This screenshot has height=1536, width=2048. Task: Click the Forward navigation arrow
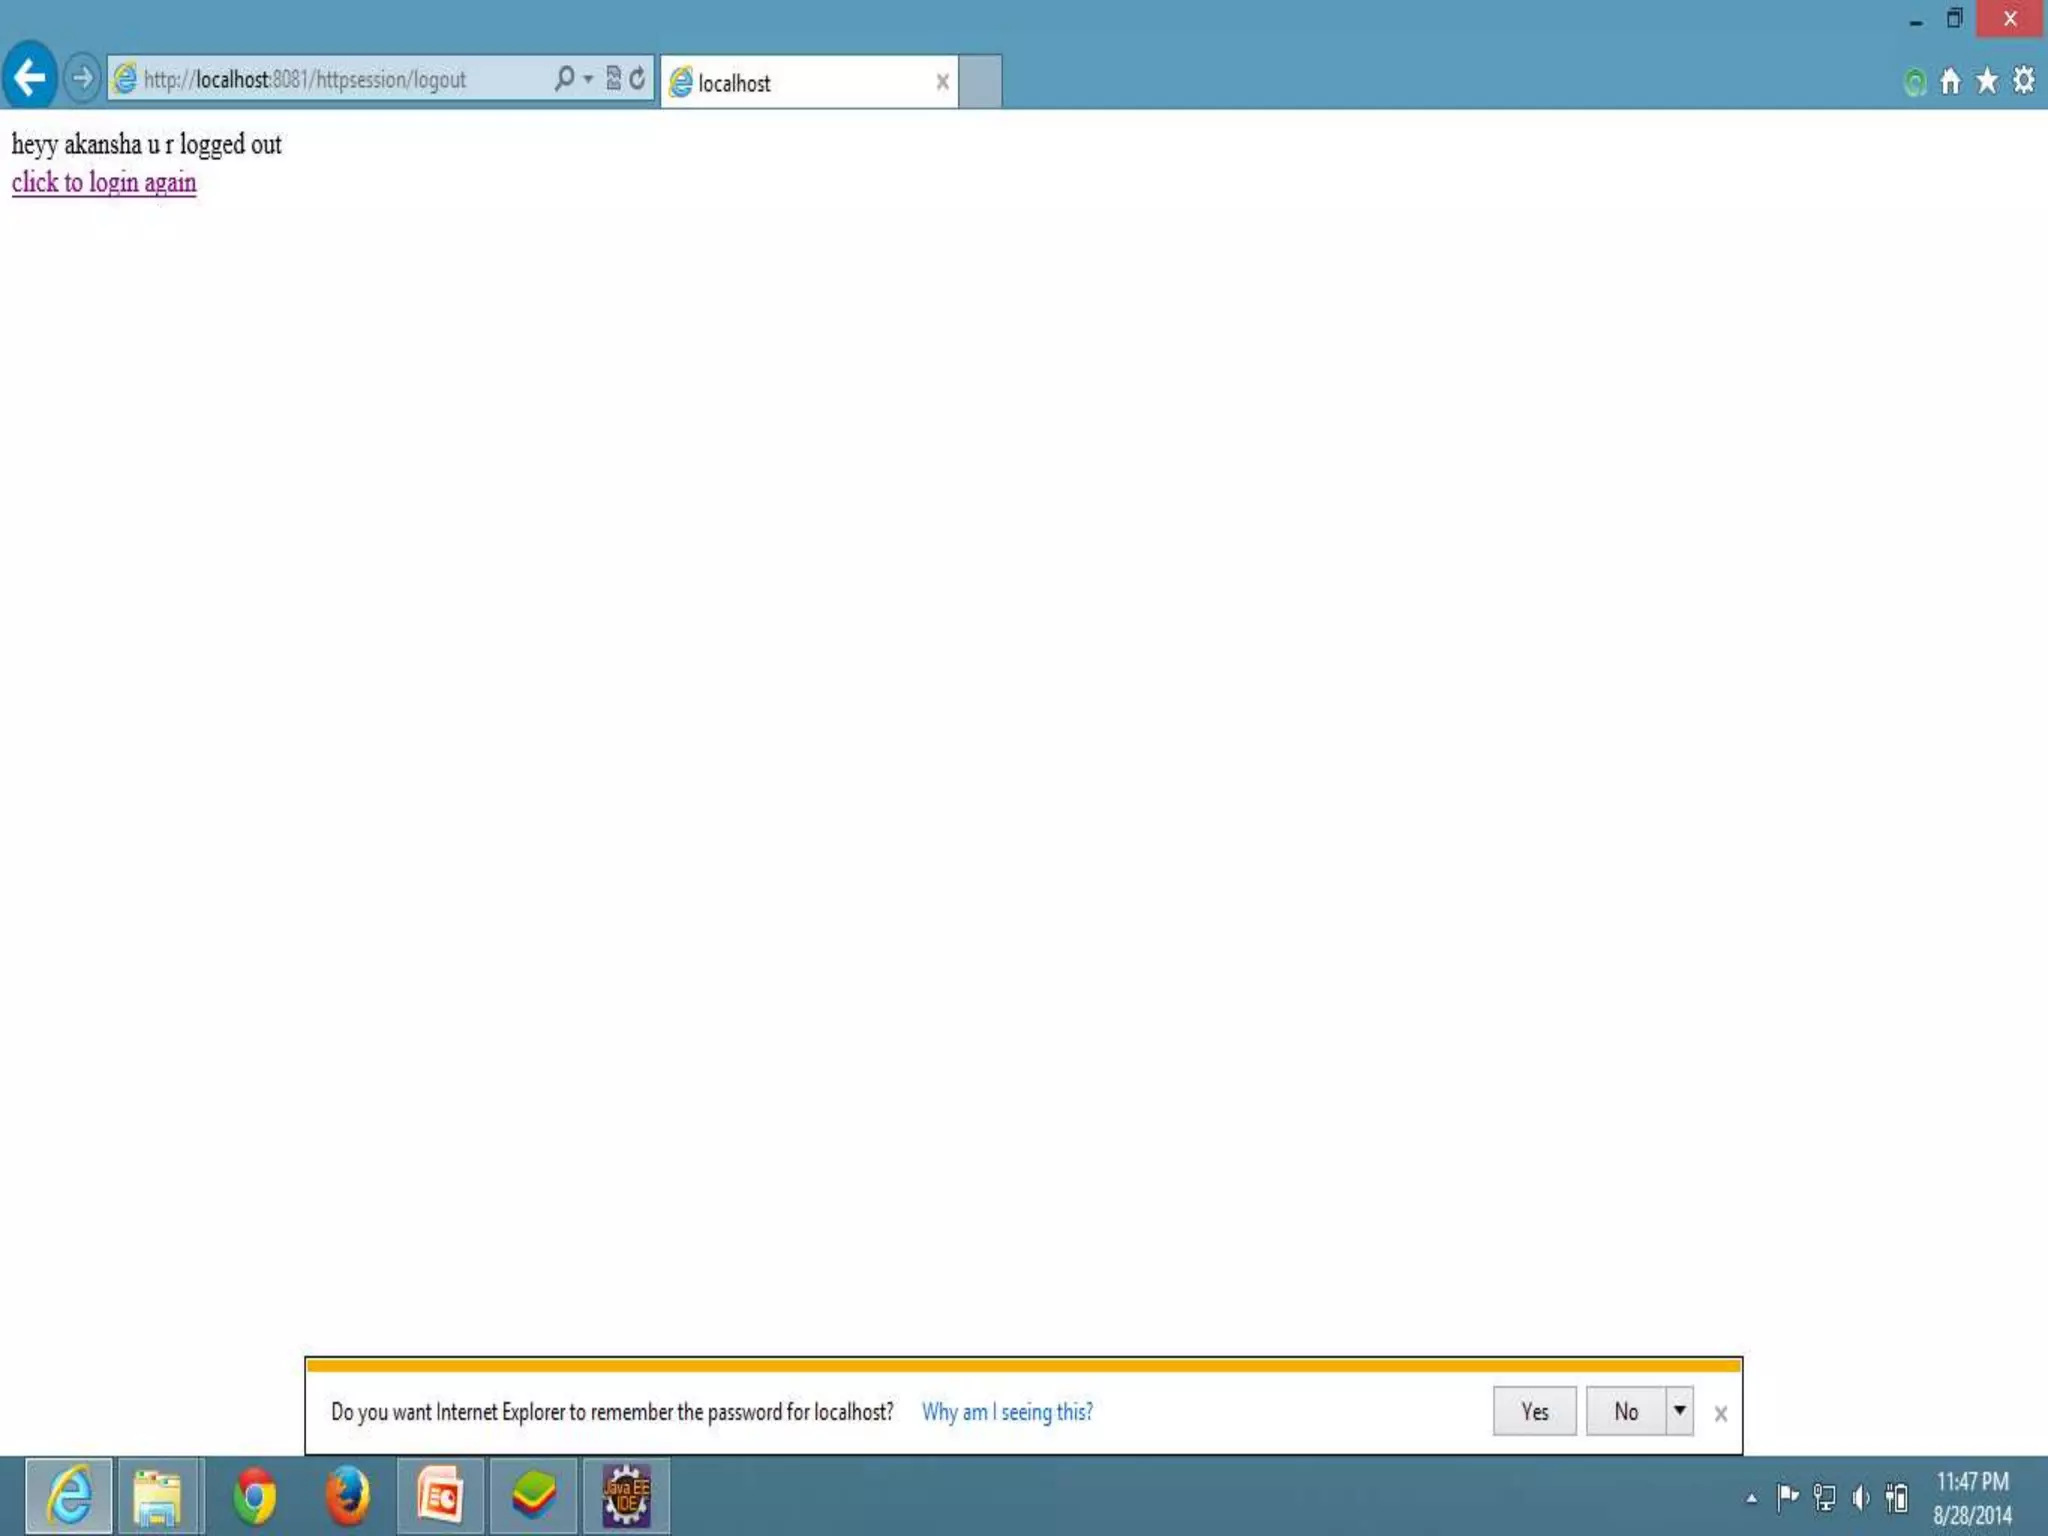coord(82,77)
